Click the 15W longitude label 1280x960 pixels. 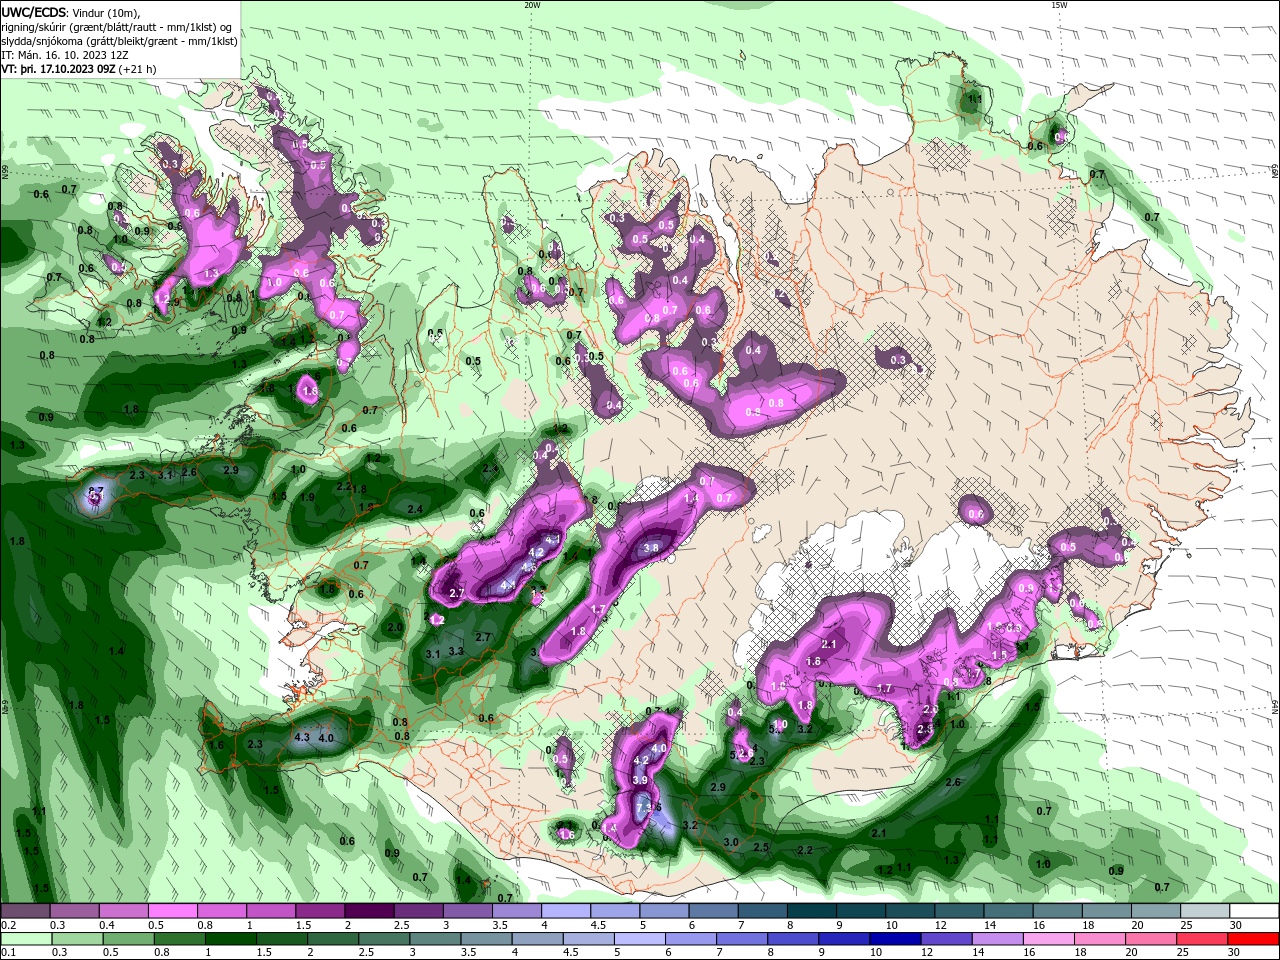tap(1059, 5)
